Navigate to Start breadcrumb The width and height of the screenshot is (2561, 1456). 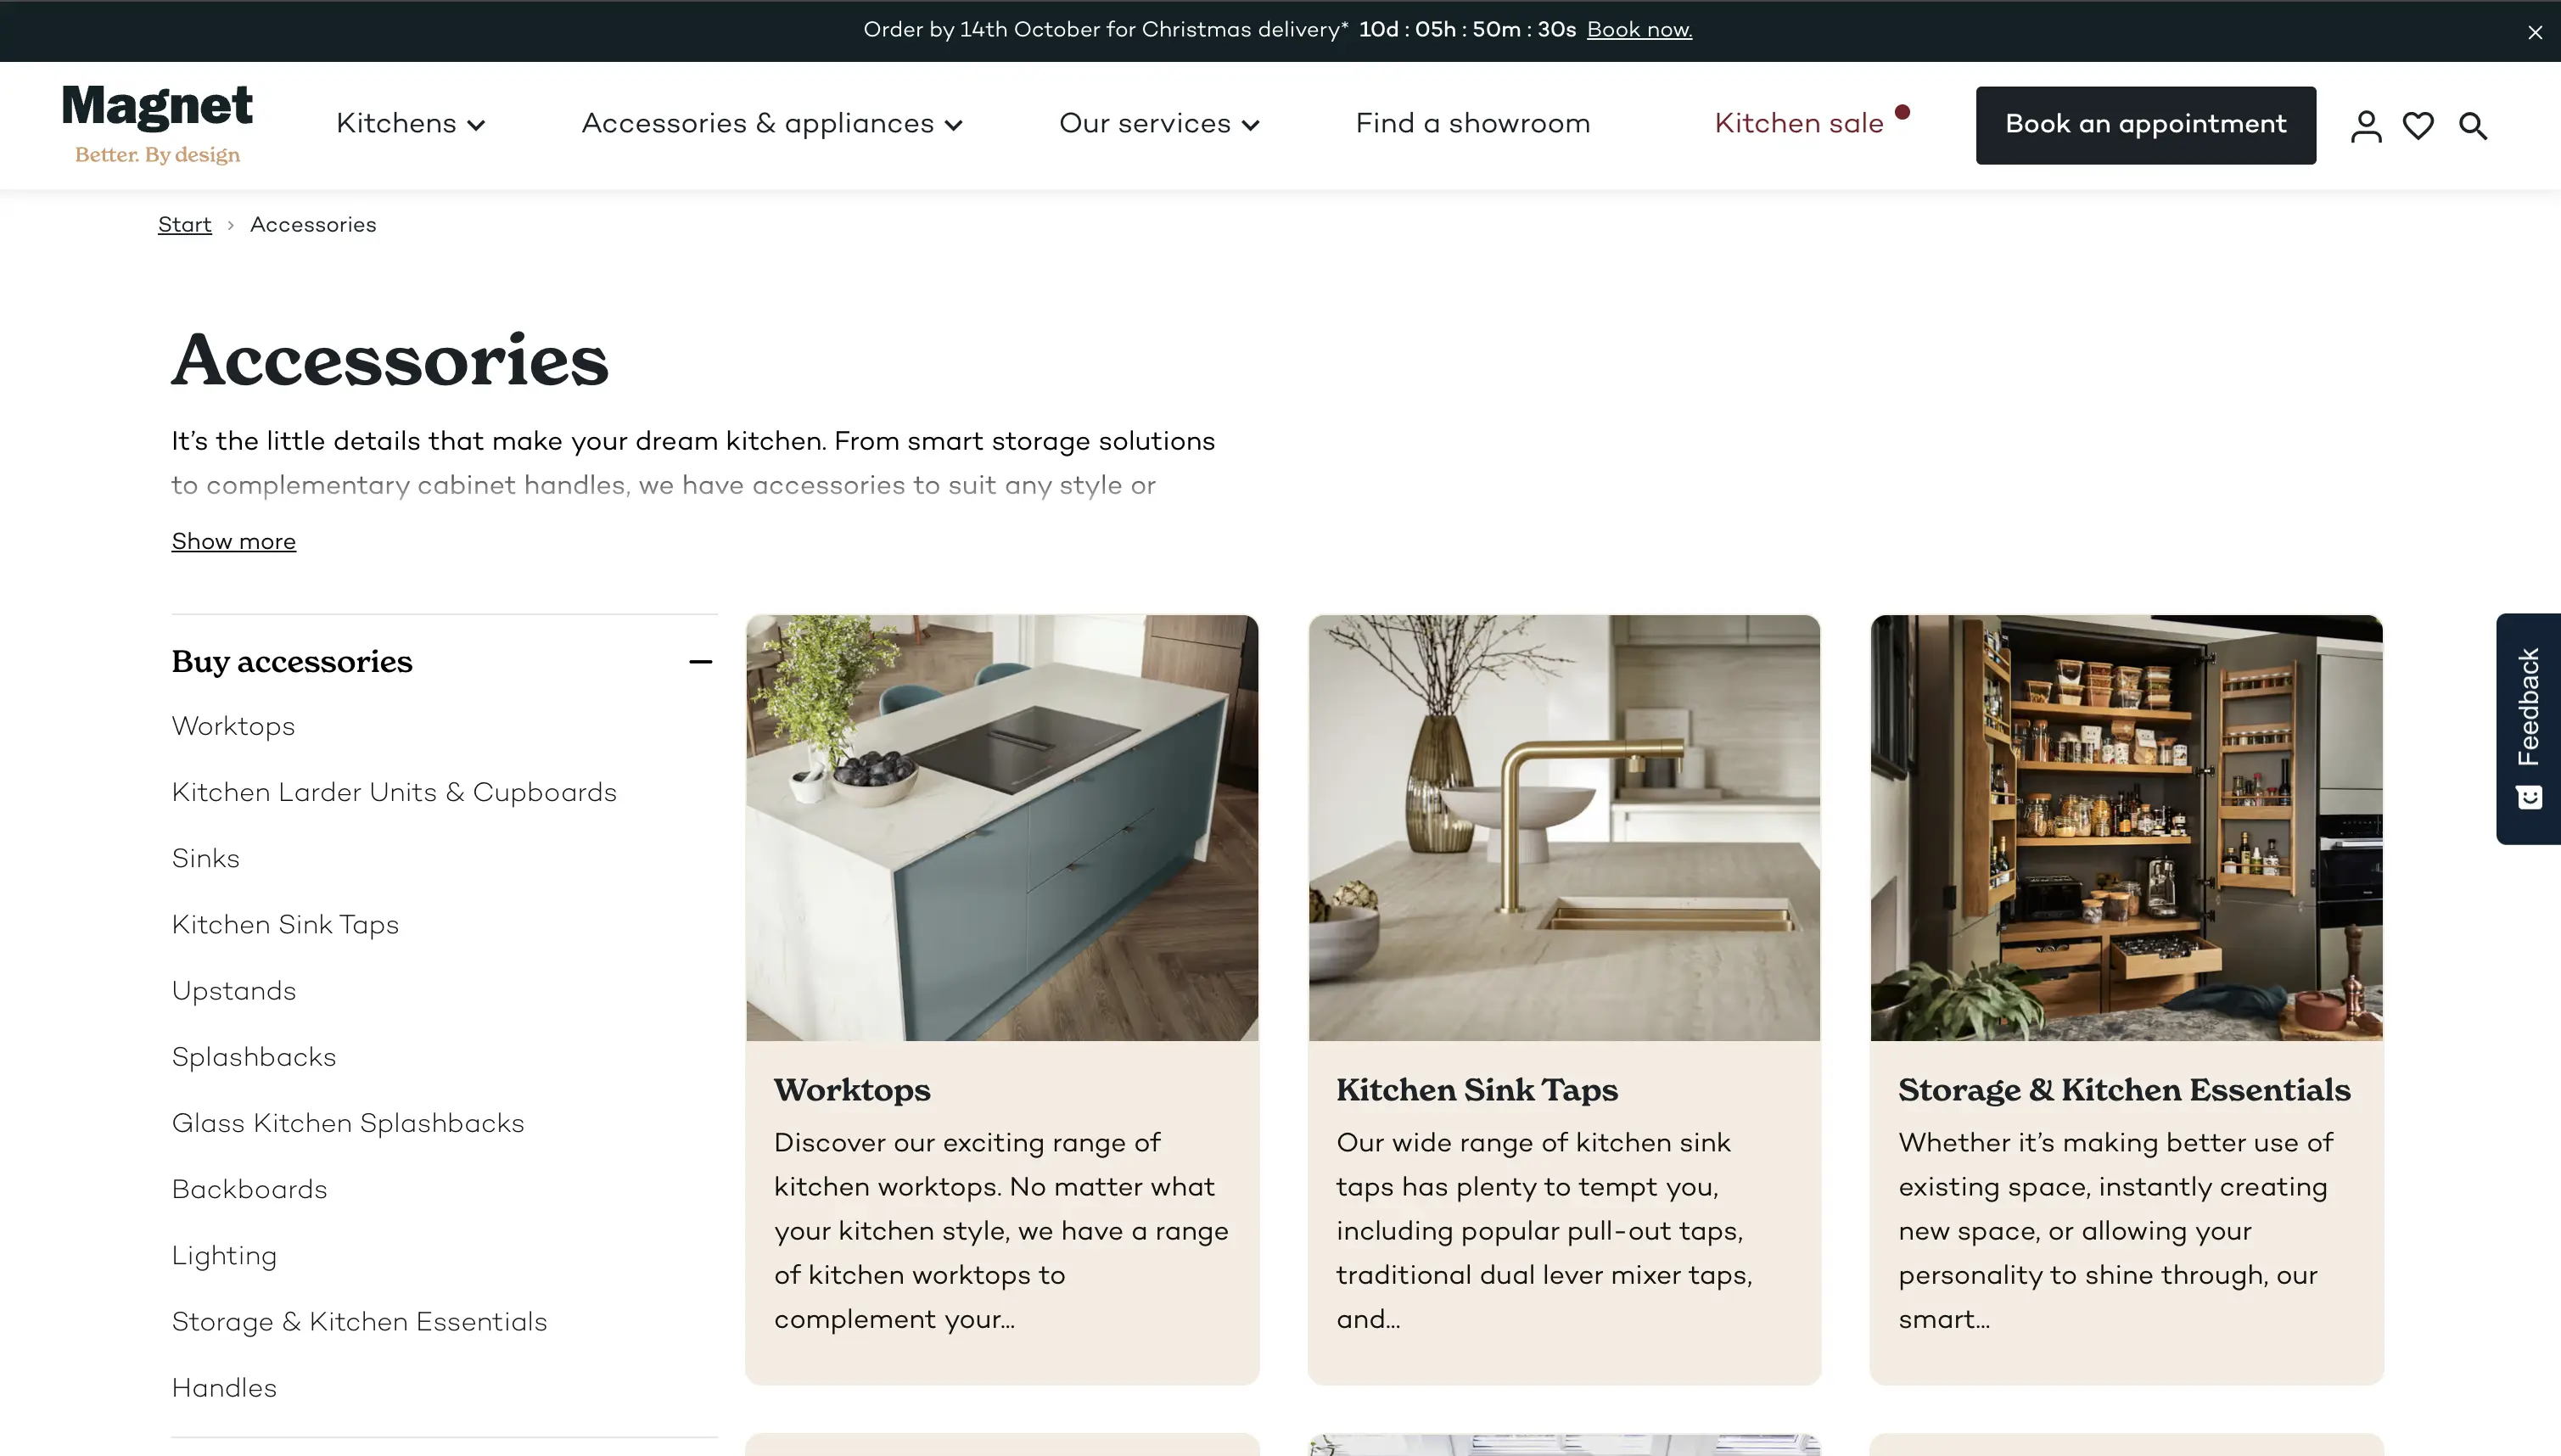coord(184,225)
